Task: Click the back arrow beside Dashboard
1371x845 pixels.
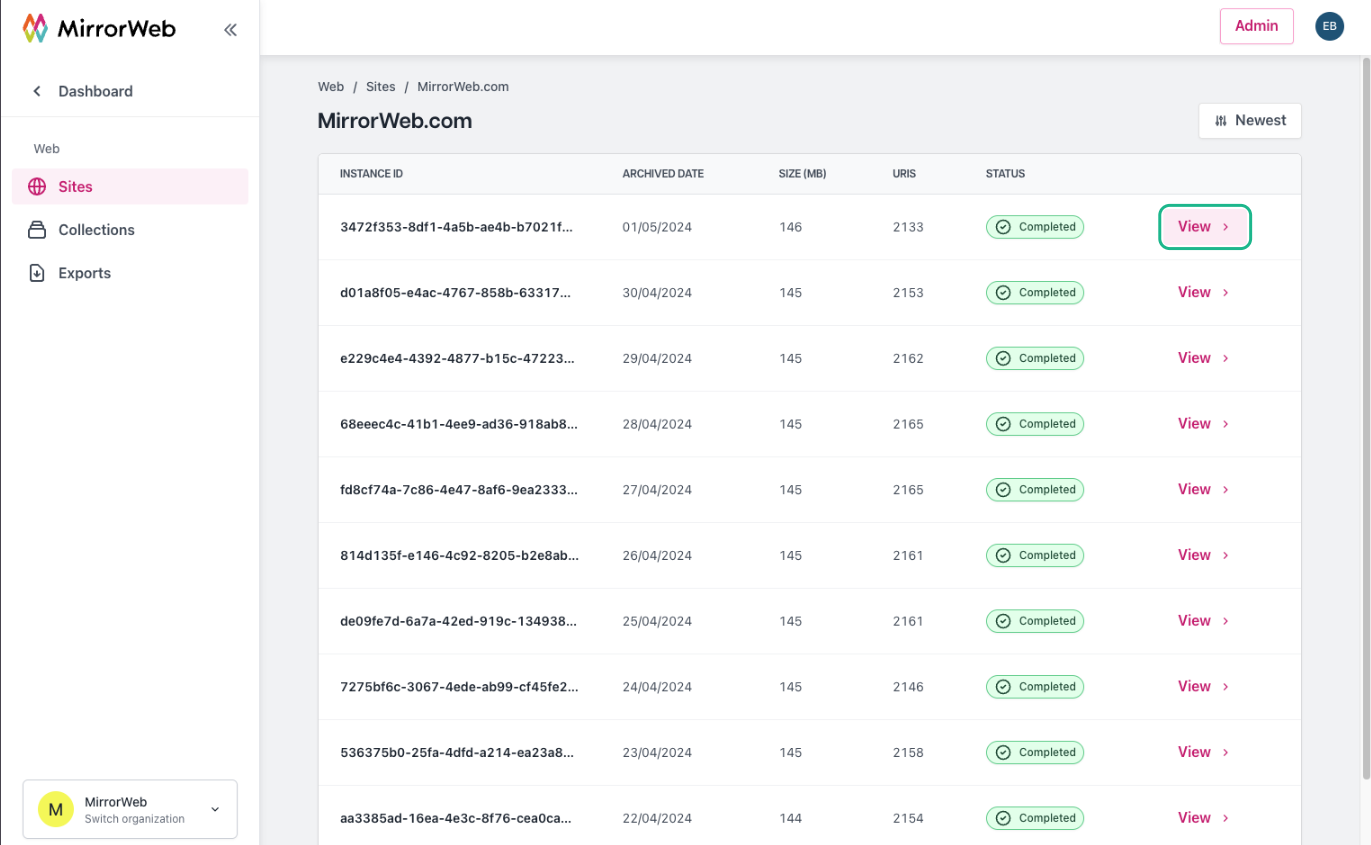Action: tap(37, 91)
